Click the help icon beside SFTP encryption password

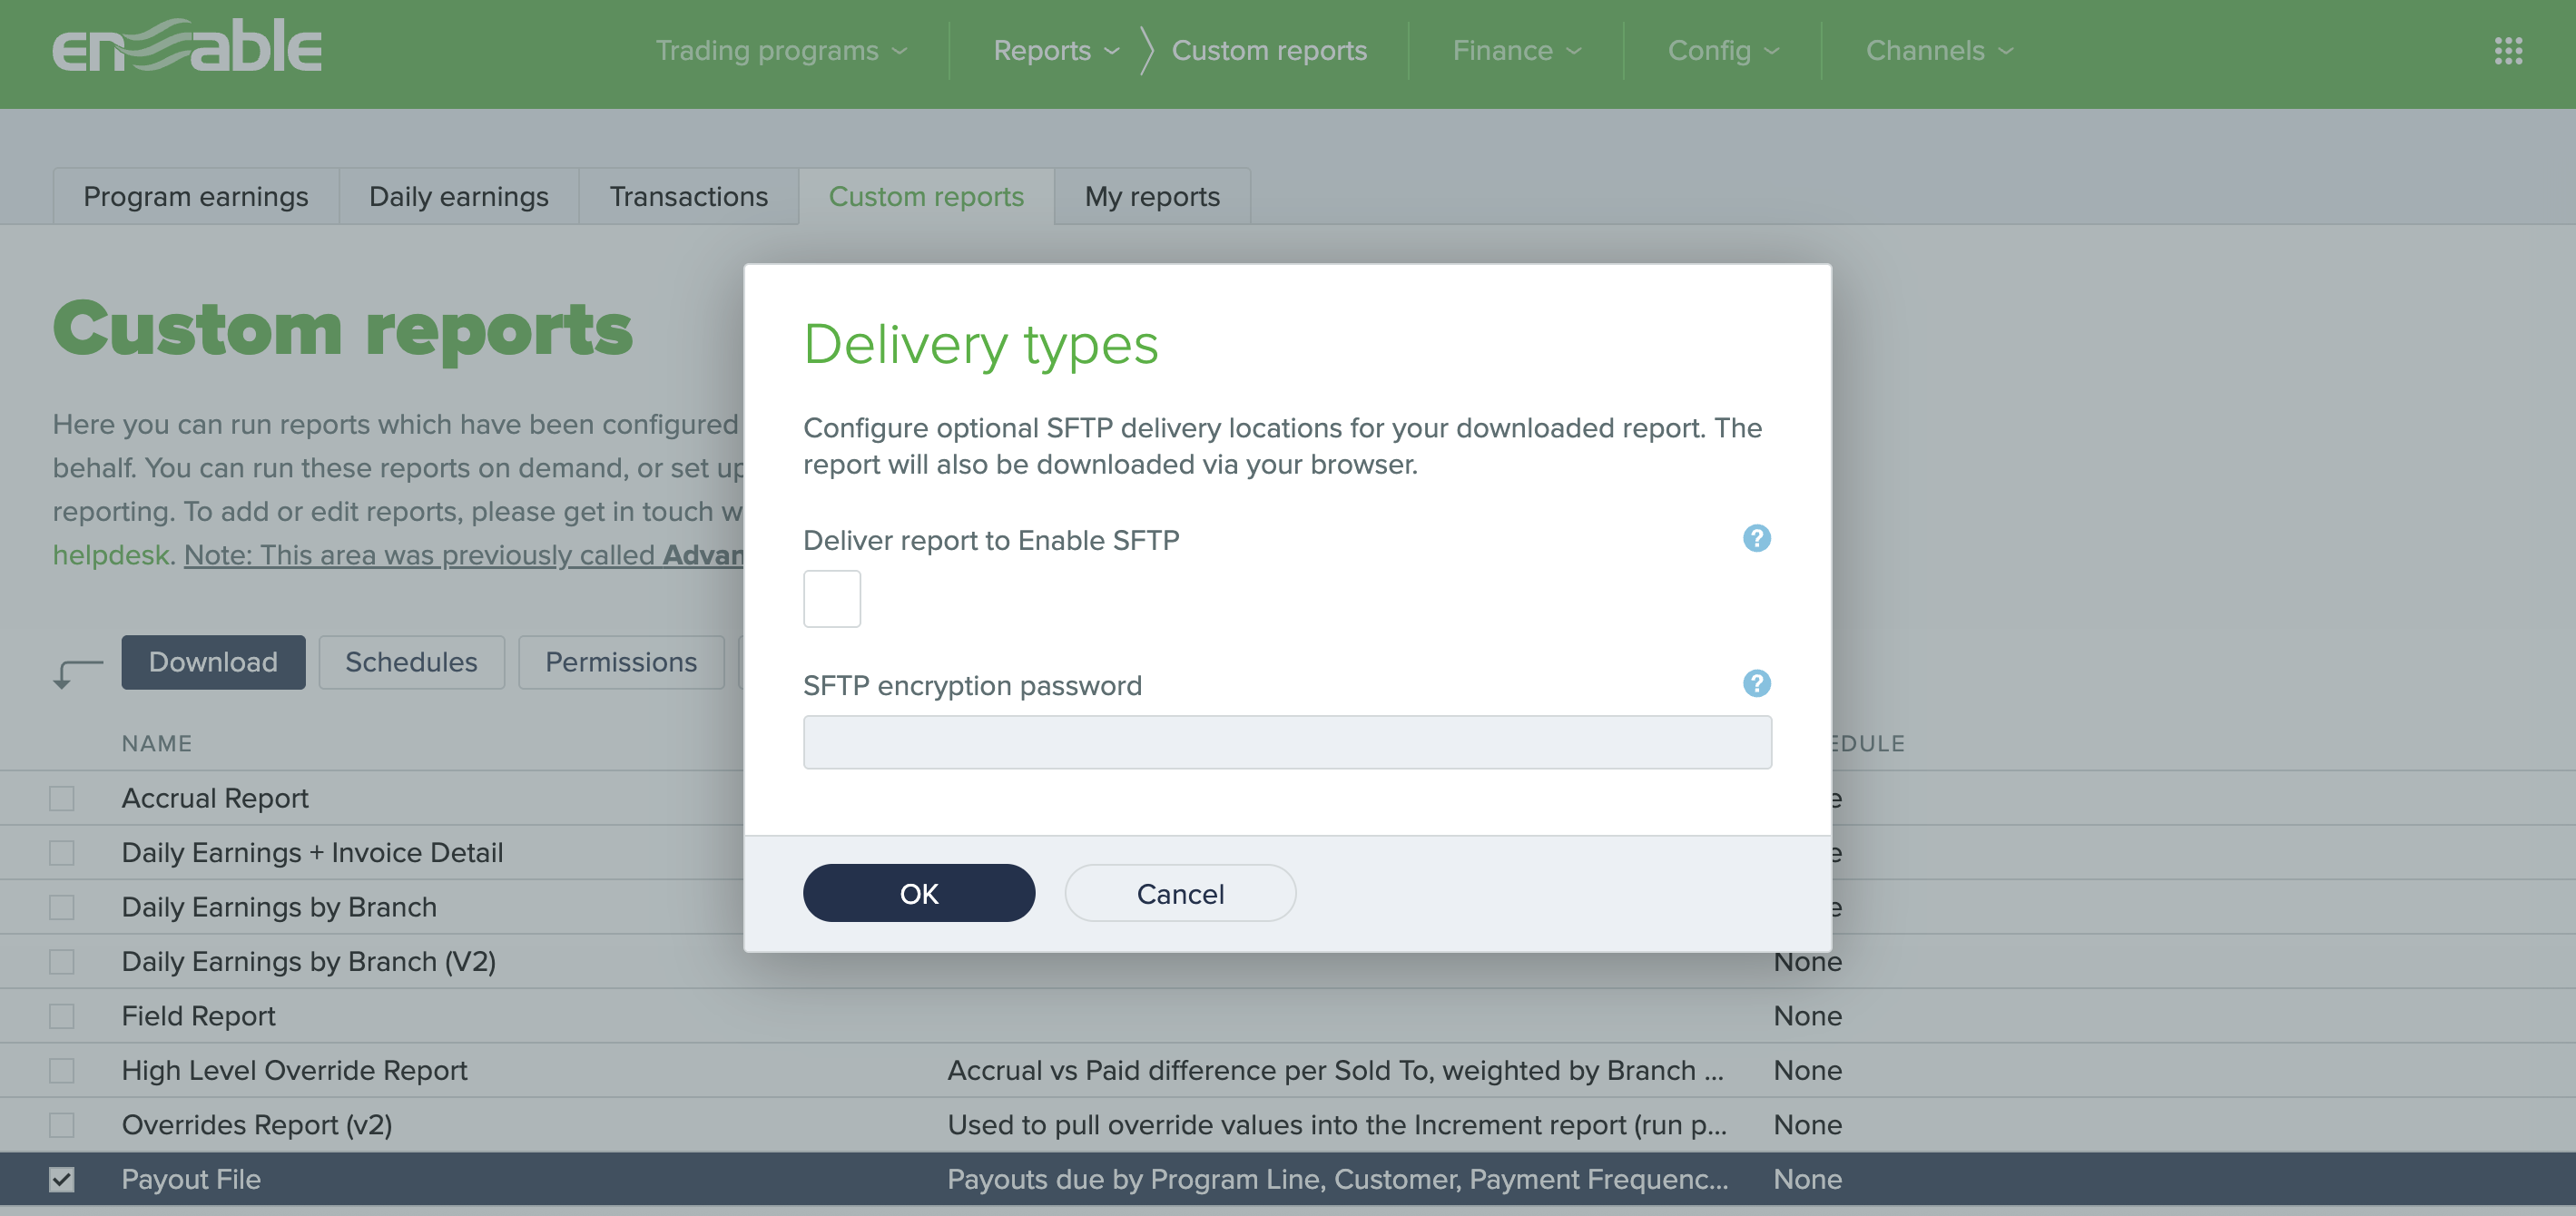point(1757,684)
